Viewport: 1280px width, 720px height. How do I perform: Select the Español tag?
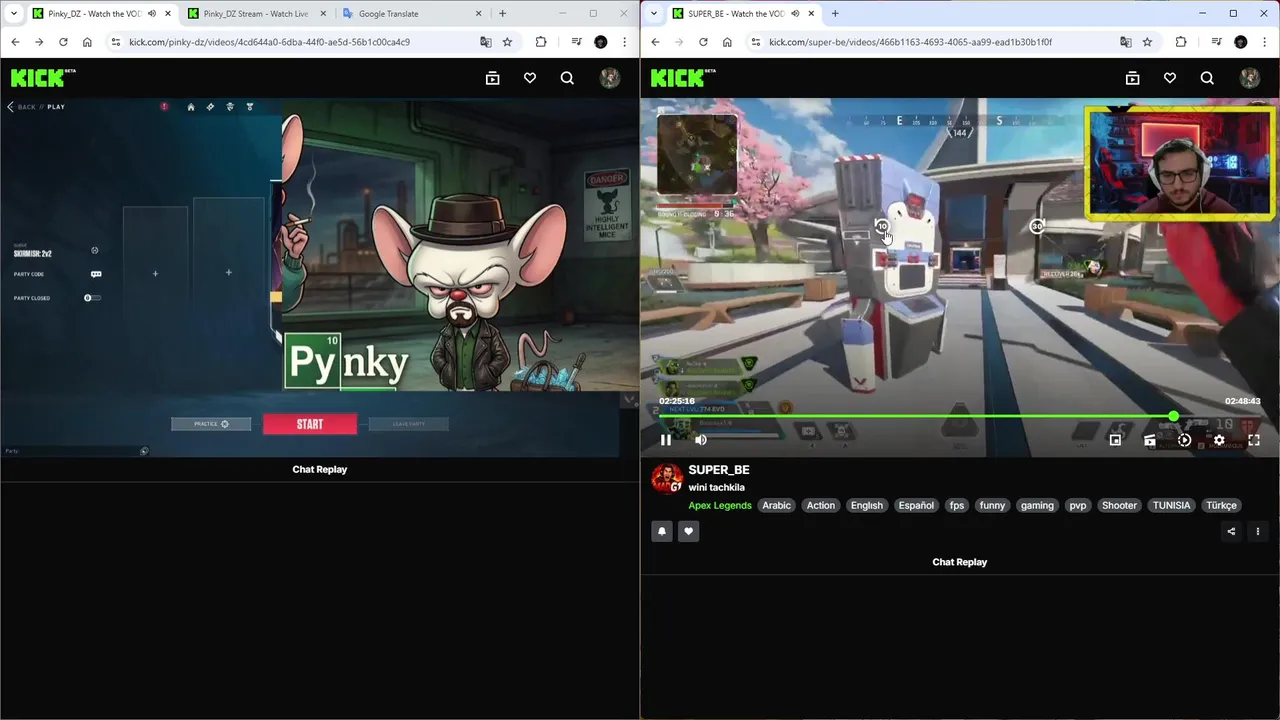[x=916, y=505]
